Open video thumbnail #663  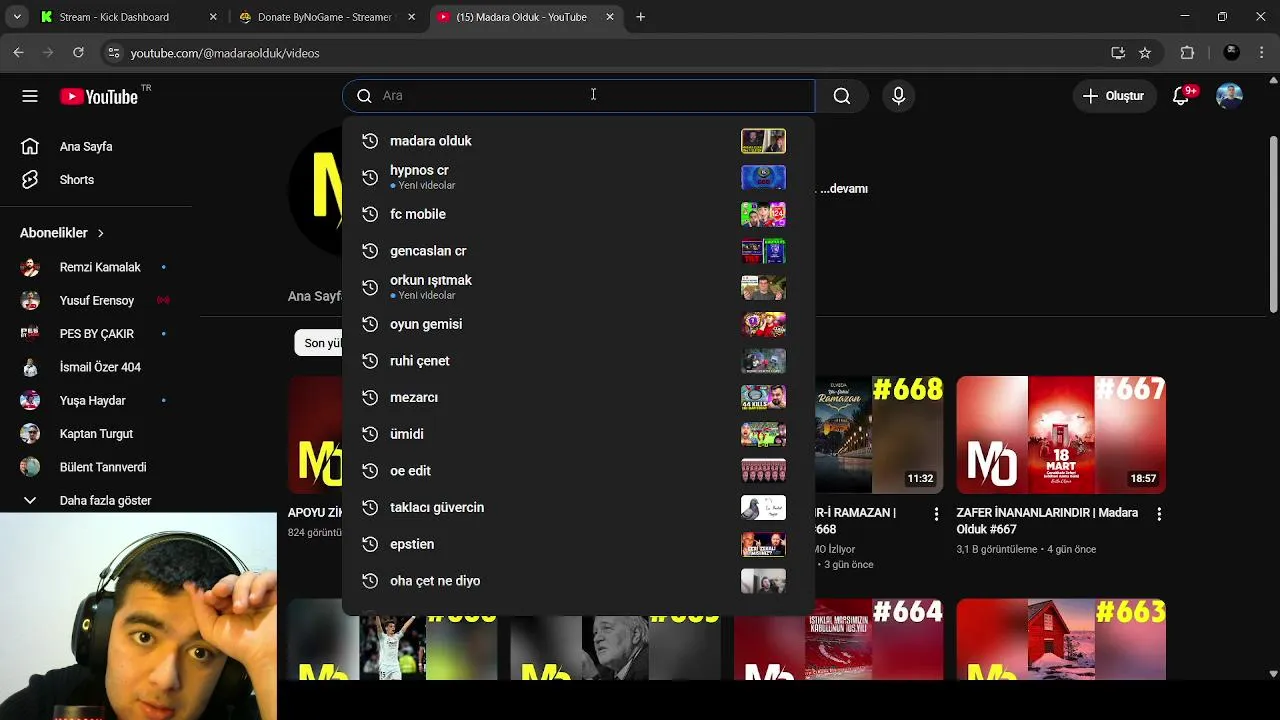pyautogui.click(x=1061, y=640)
